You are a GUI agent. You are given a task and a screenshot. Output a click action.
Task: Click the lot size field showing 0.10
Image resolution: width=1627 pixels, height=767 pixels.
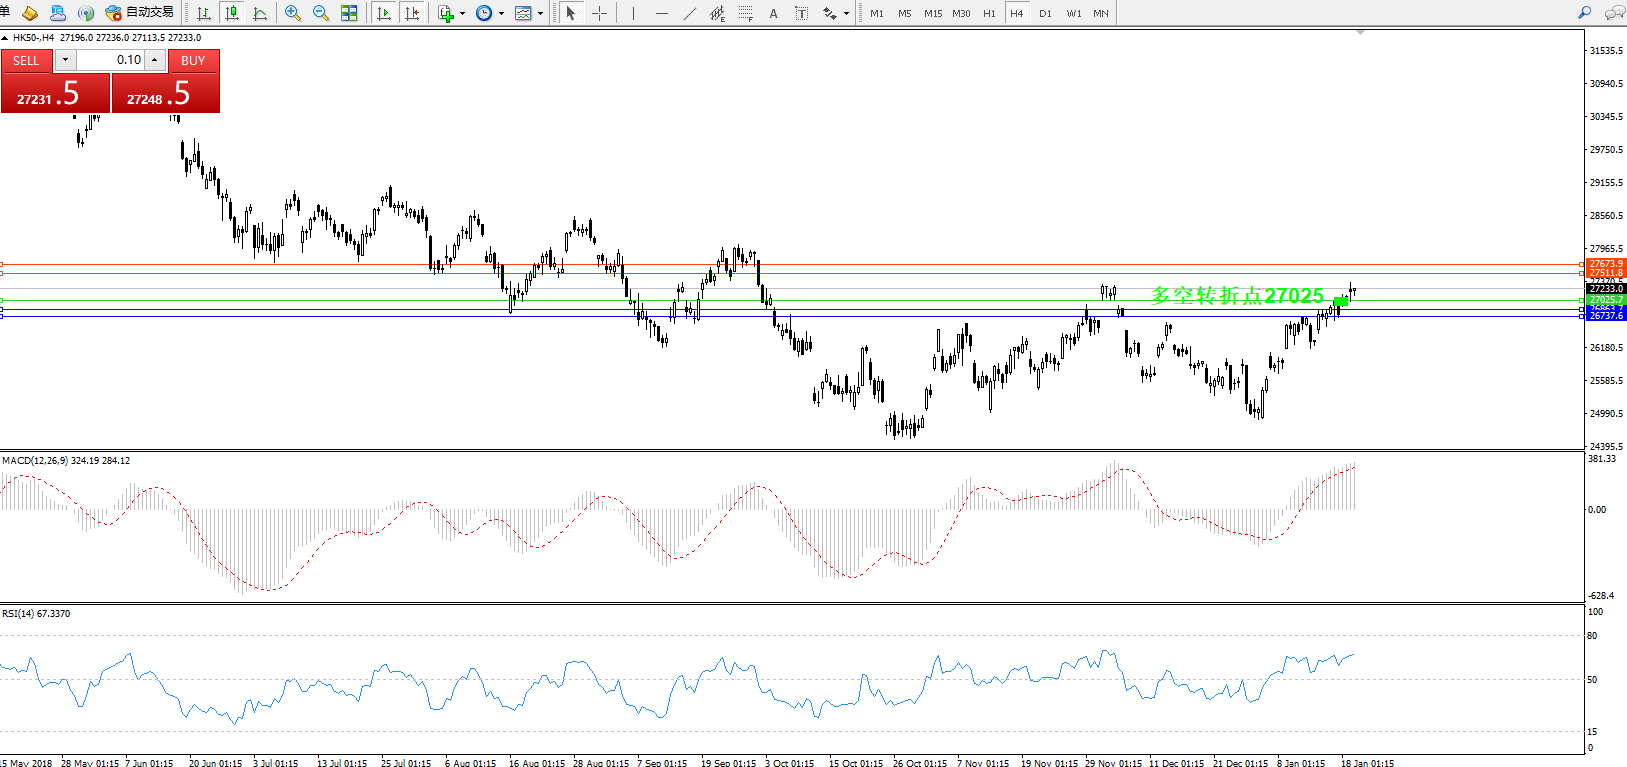[111, 60]
